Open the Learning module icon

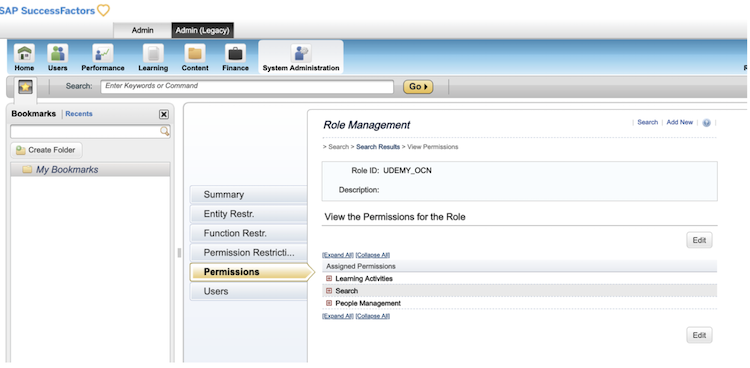click(x=153, y=53)
